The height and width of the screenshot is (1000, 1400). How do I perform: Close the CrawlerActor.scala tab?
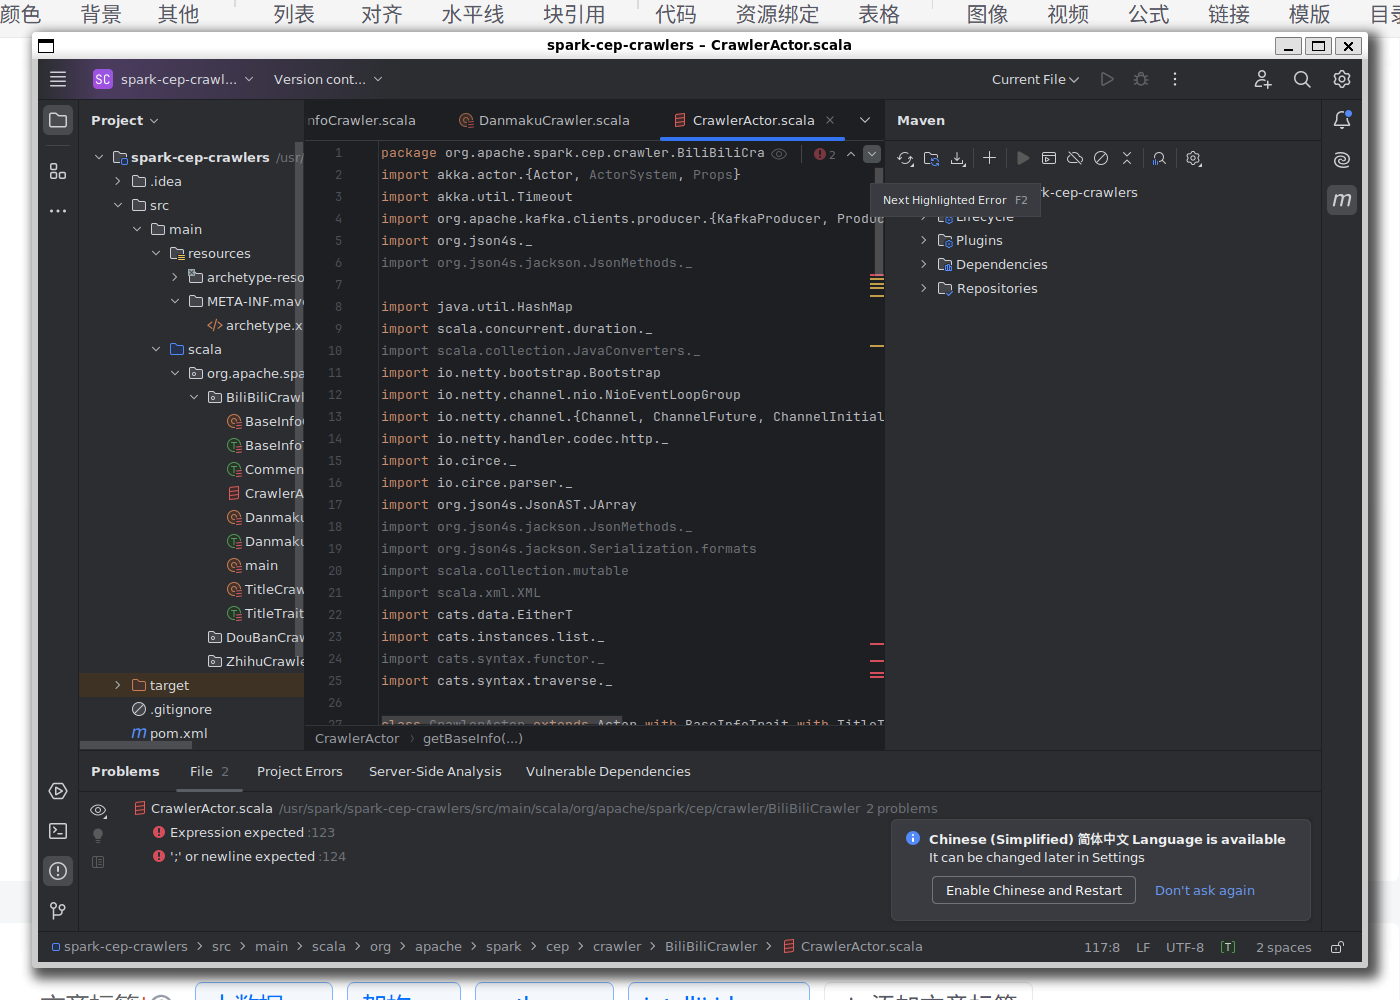pos(830,120)
